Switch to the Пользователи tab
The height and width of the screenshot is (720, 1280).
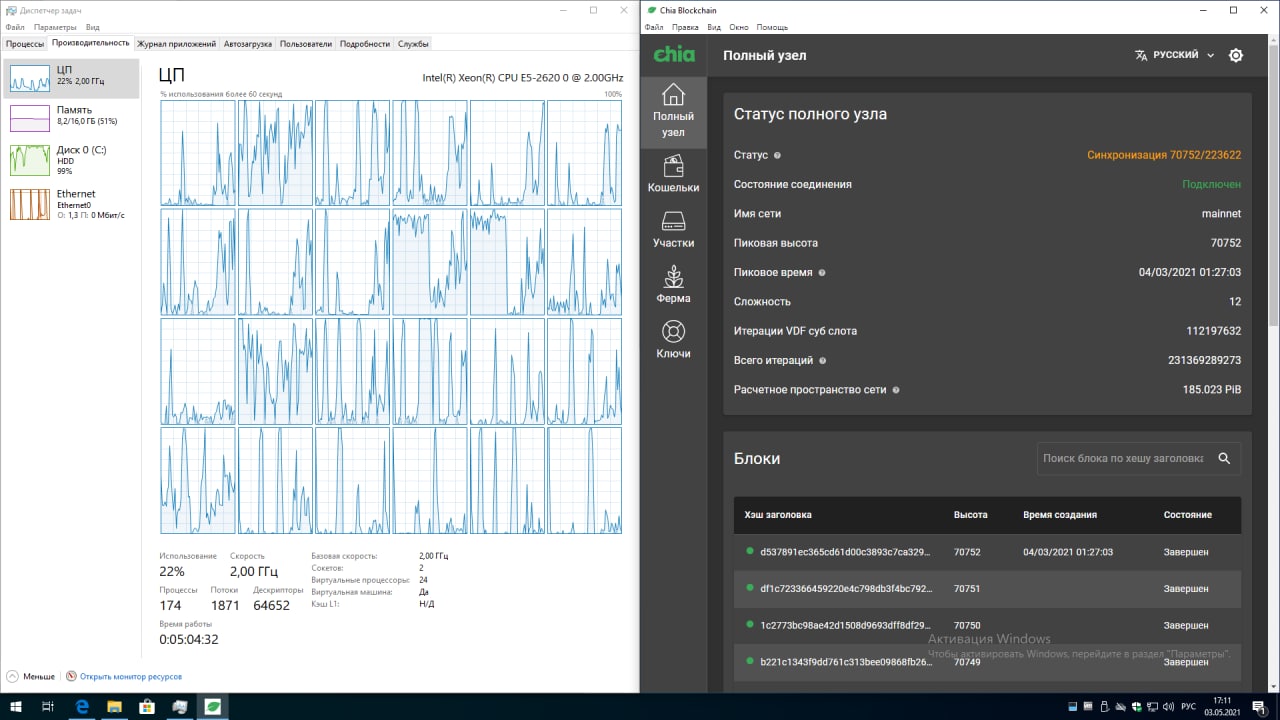click(305, 44)
